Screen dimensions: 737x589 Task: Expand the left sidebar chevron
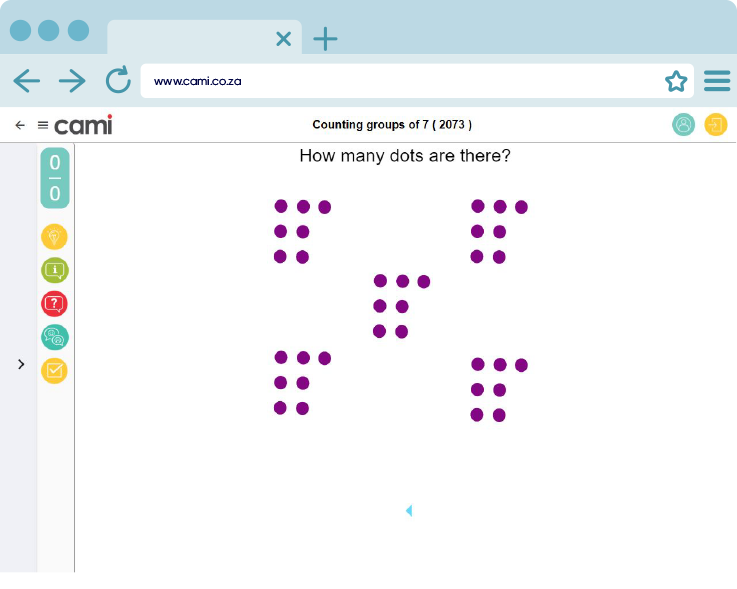[x=21, y=365]
